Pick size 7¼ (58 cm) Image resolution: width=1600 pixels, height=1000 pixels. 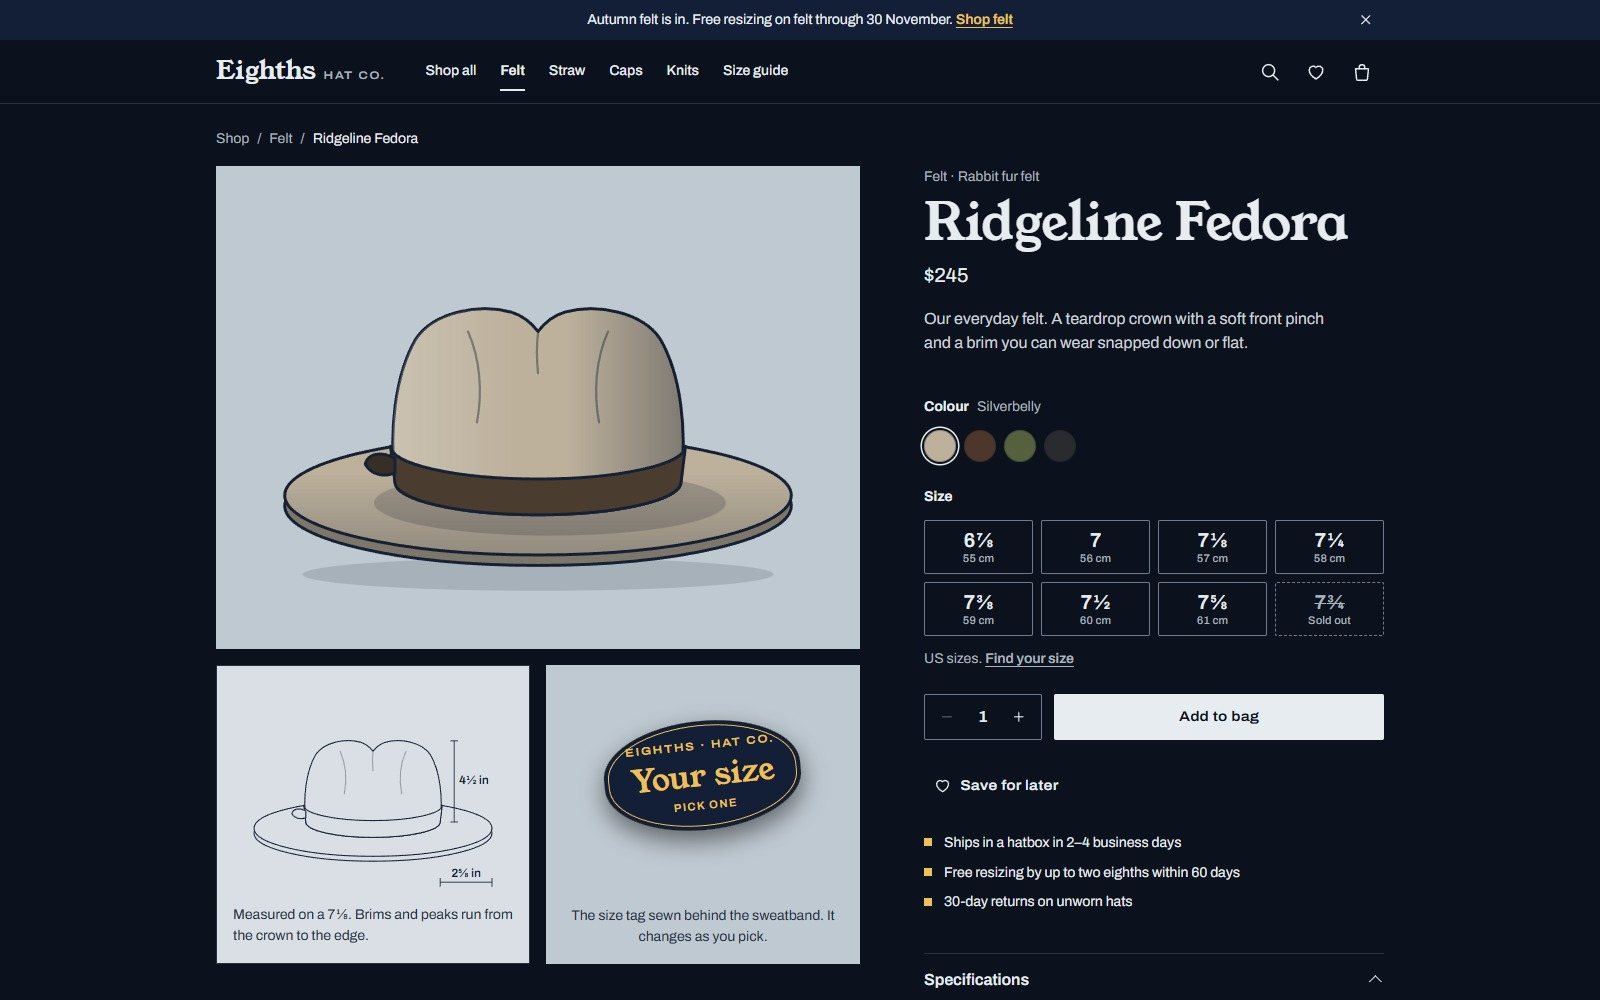point(1329,547)
